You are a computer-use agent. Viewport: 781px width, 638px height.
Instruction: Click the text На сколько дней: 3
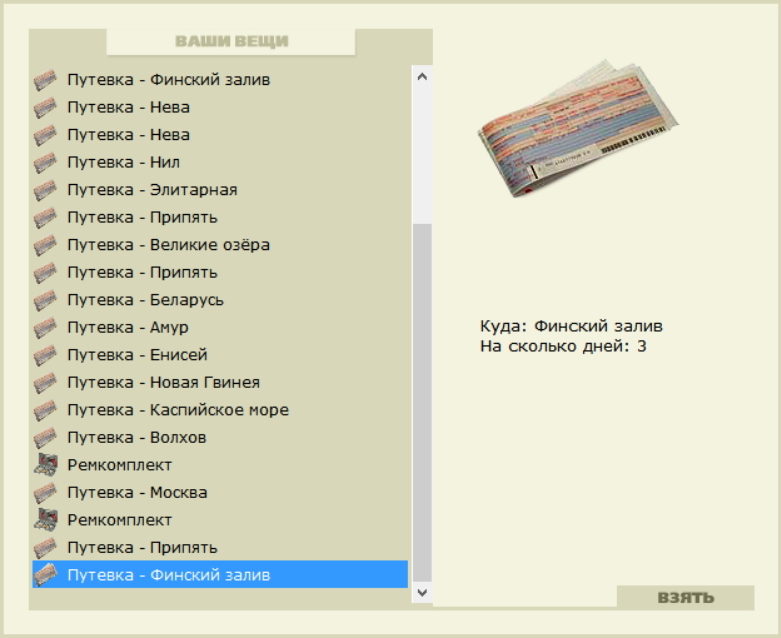[563, 346]
